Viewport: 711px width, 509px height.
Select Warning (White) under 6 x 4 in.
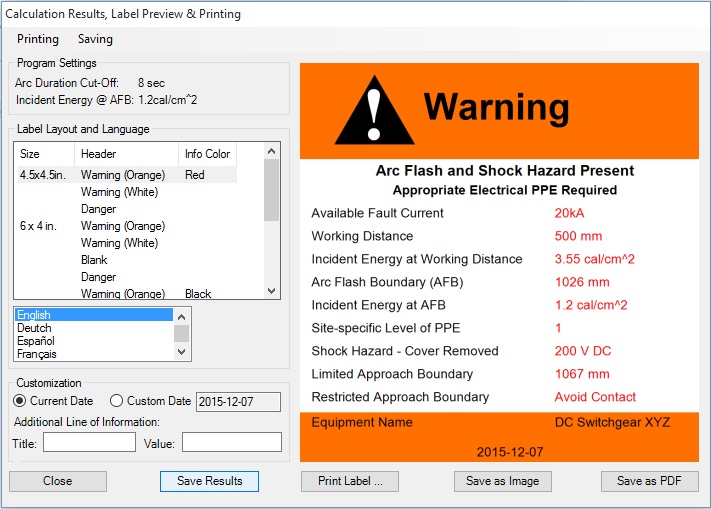coord(119,243)
